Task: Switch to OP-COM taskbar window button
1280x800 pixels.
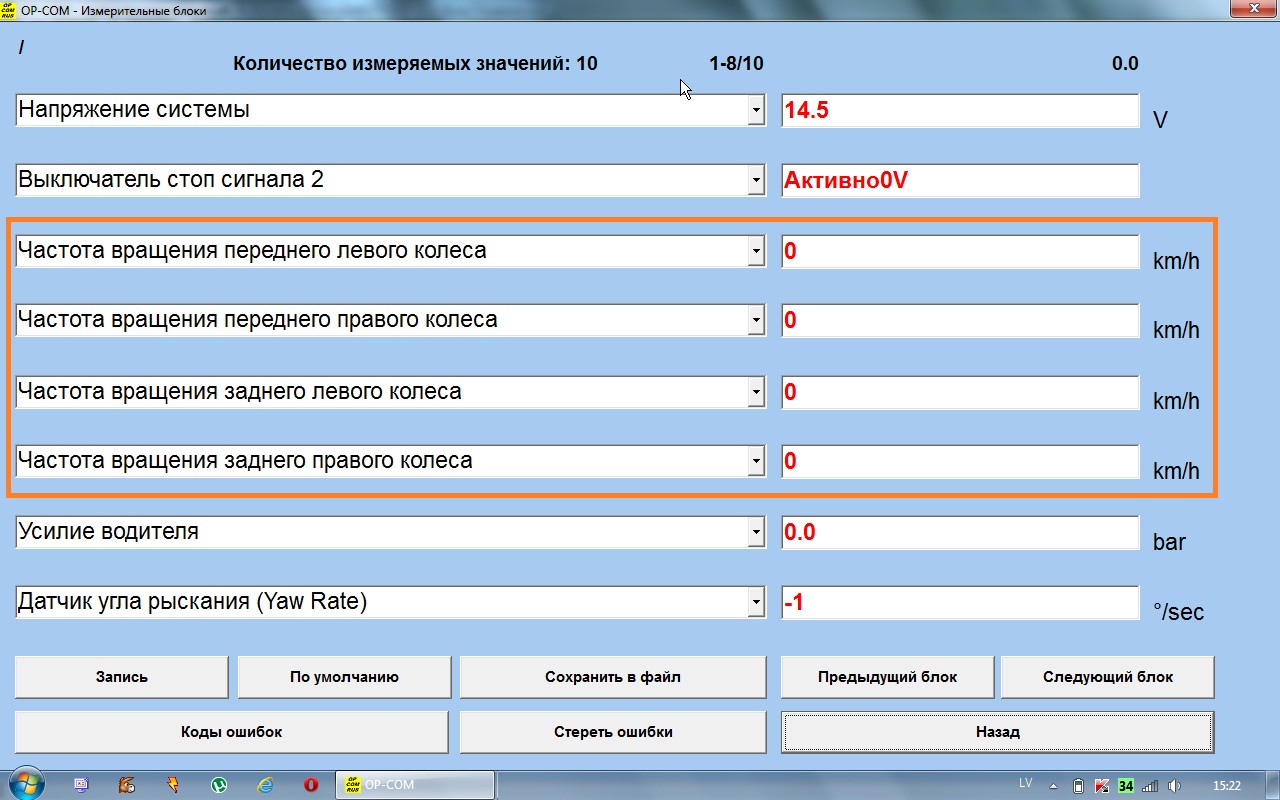Action: pyautogui.click(x=414, y=785)
